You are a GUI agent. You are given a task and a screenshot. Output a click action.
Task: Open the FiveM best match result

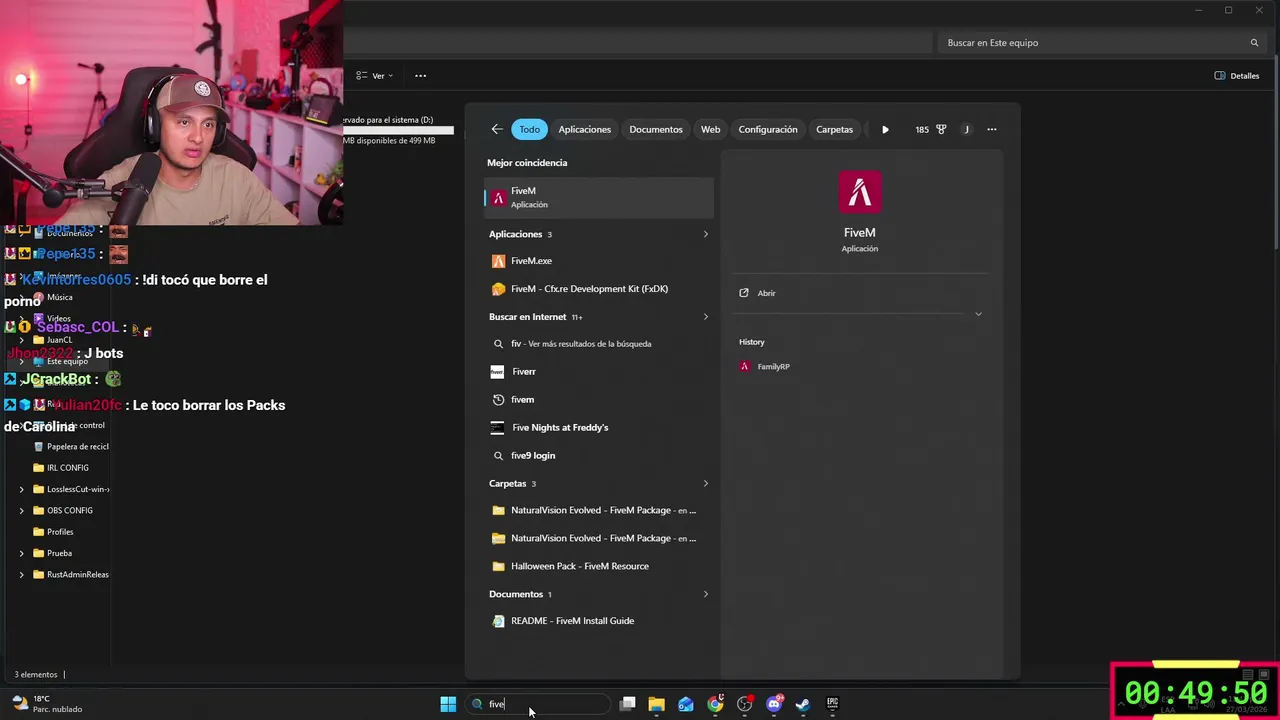[599, 197]
